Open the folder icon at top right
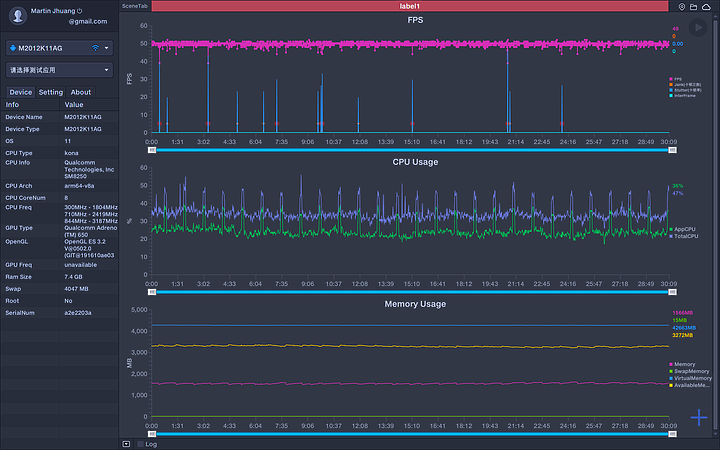 pyautogui.click(x=693, y=6)
